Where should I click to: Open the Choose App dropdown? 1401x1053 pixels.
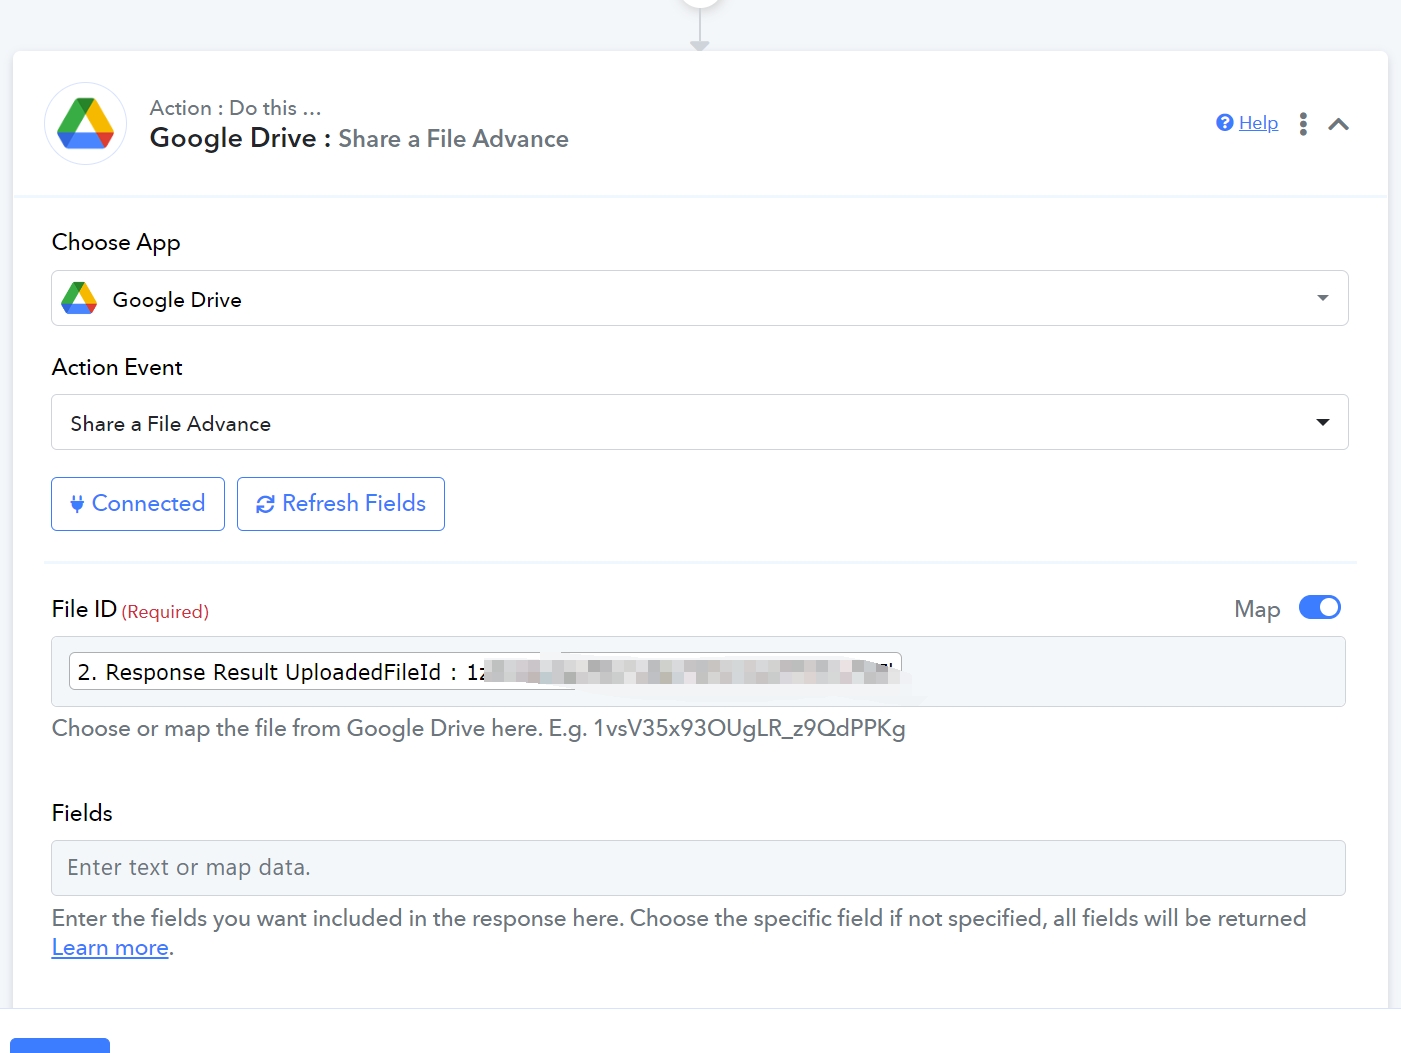click(x=700, y=298)
